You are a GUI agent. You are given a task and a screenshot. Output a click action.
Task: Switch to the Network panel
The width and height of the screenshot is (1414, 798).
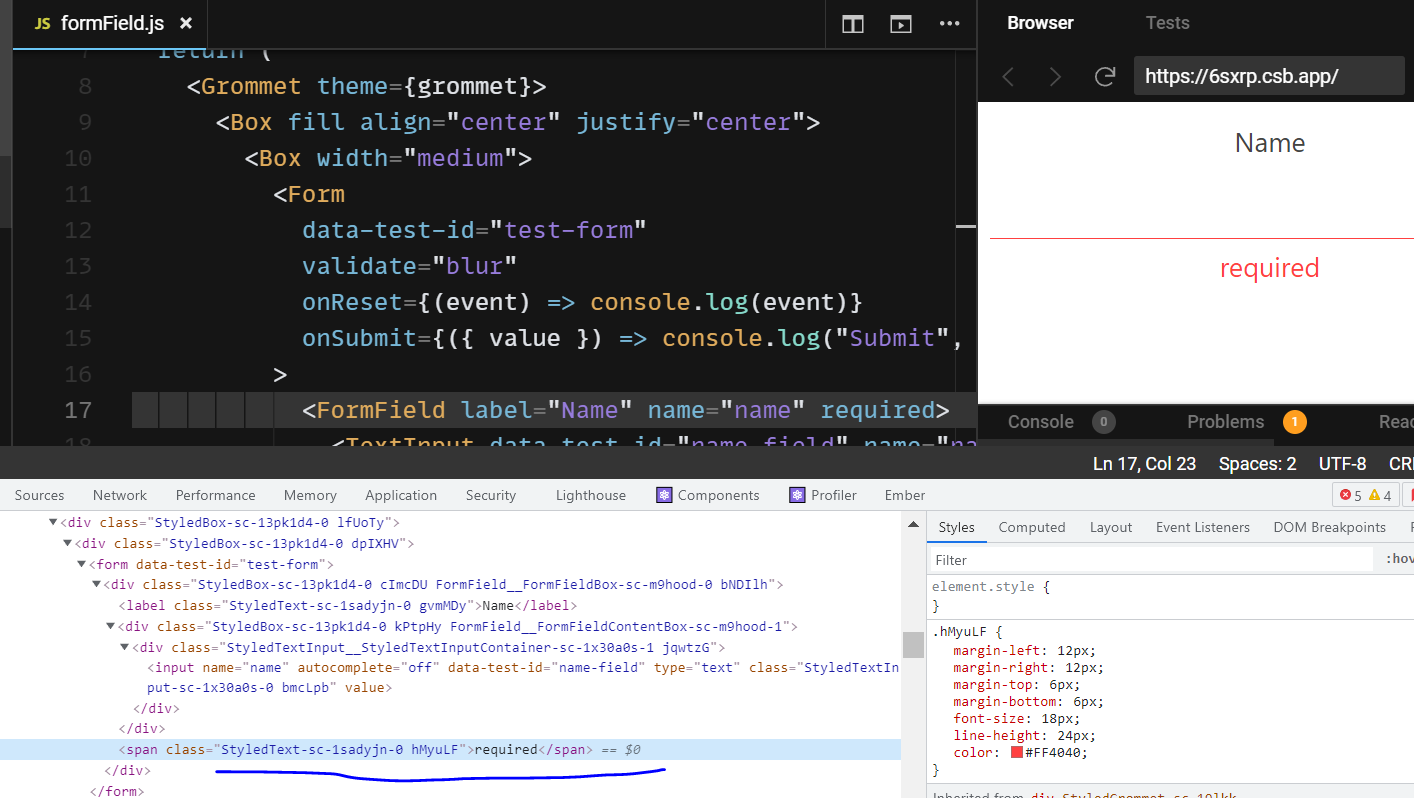click(x=119, y=494)
